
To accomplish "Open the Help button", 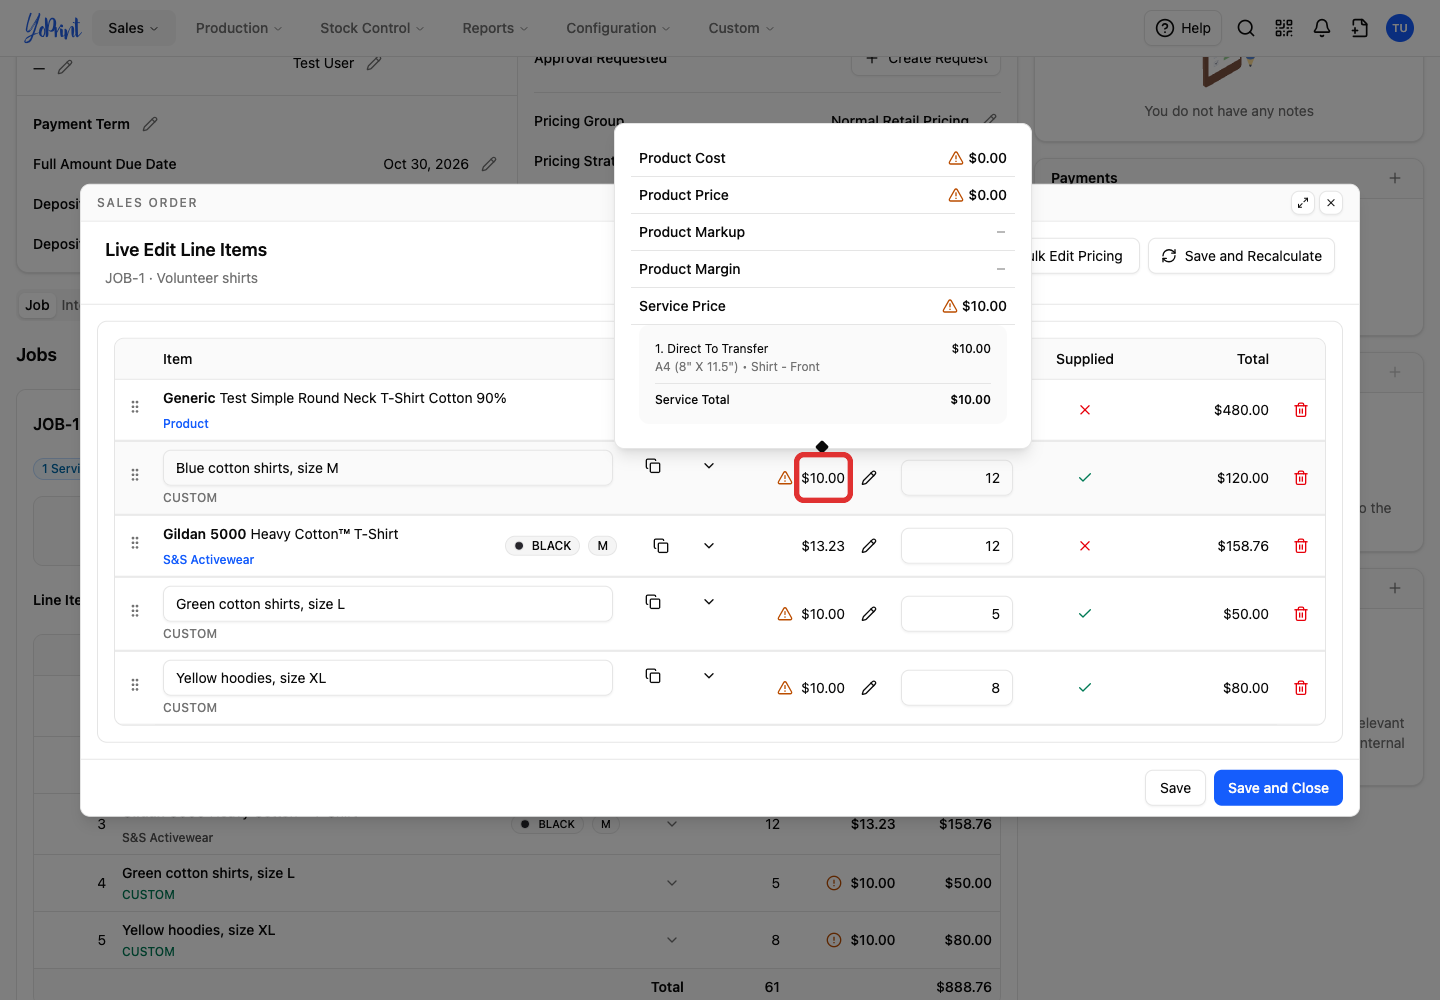I will [x=1183, y=28].
